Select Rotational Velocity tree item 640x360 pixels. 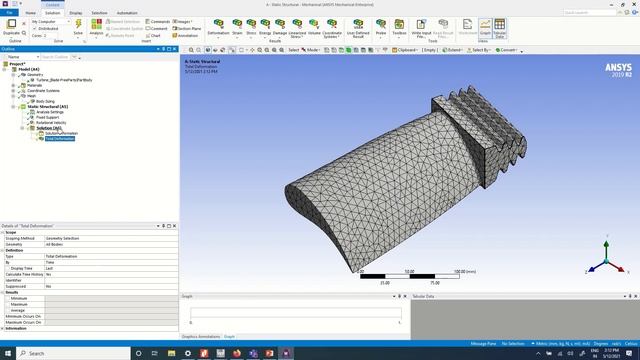point(51,122)
